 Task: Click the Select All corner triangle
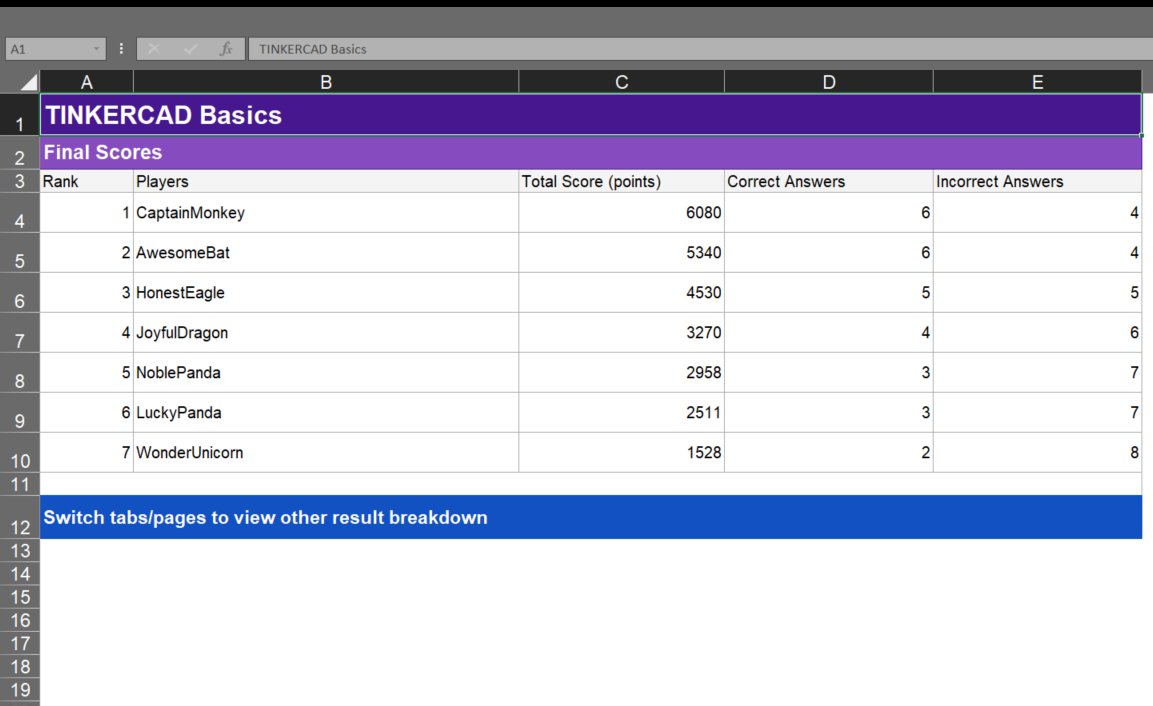pyautogui.click(x=28, y=82)
